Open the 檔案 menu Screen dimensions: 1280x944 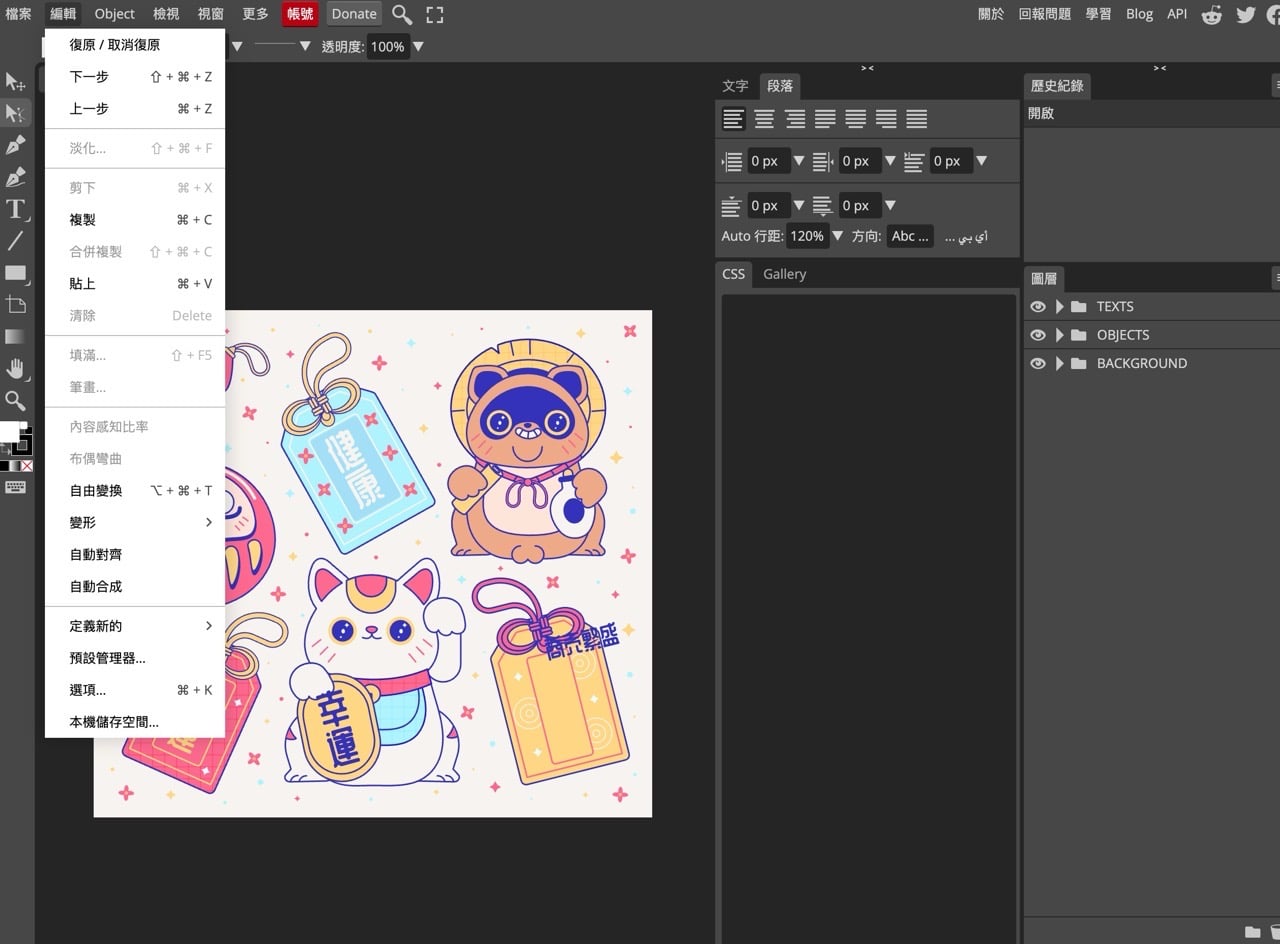click(x=18, y=14)
